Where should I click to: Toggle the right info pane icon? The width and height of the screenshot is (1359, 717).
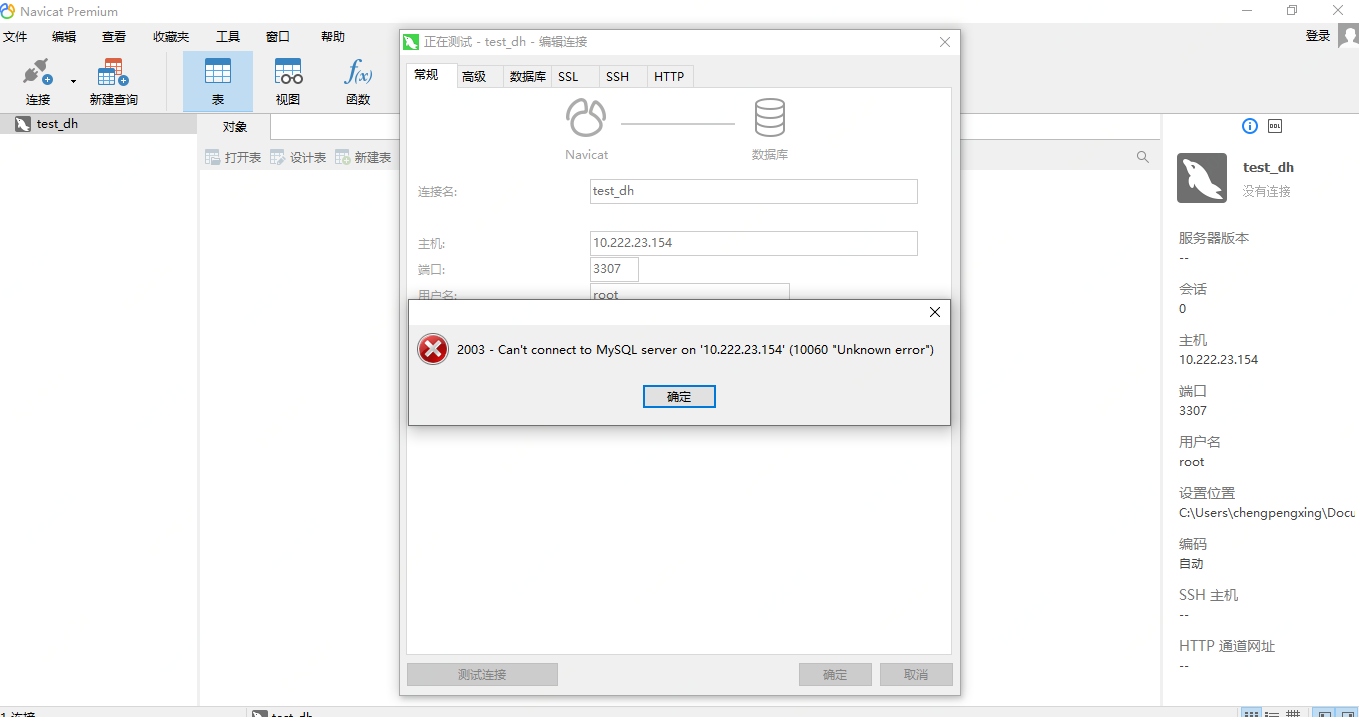coord(1350,712)
